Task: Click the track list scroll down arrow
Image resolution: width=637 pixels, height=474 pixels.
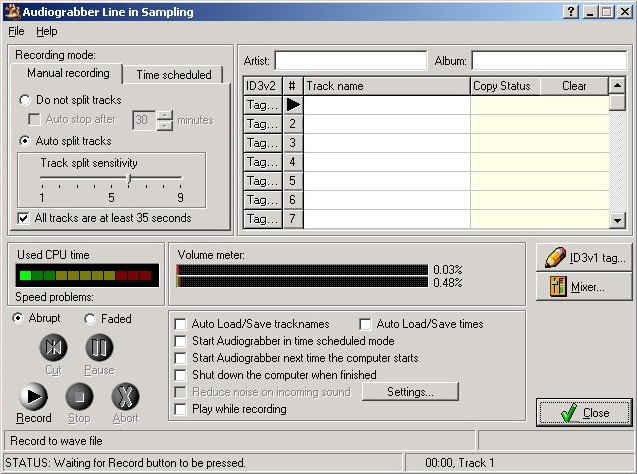Action: click(617, 221)
